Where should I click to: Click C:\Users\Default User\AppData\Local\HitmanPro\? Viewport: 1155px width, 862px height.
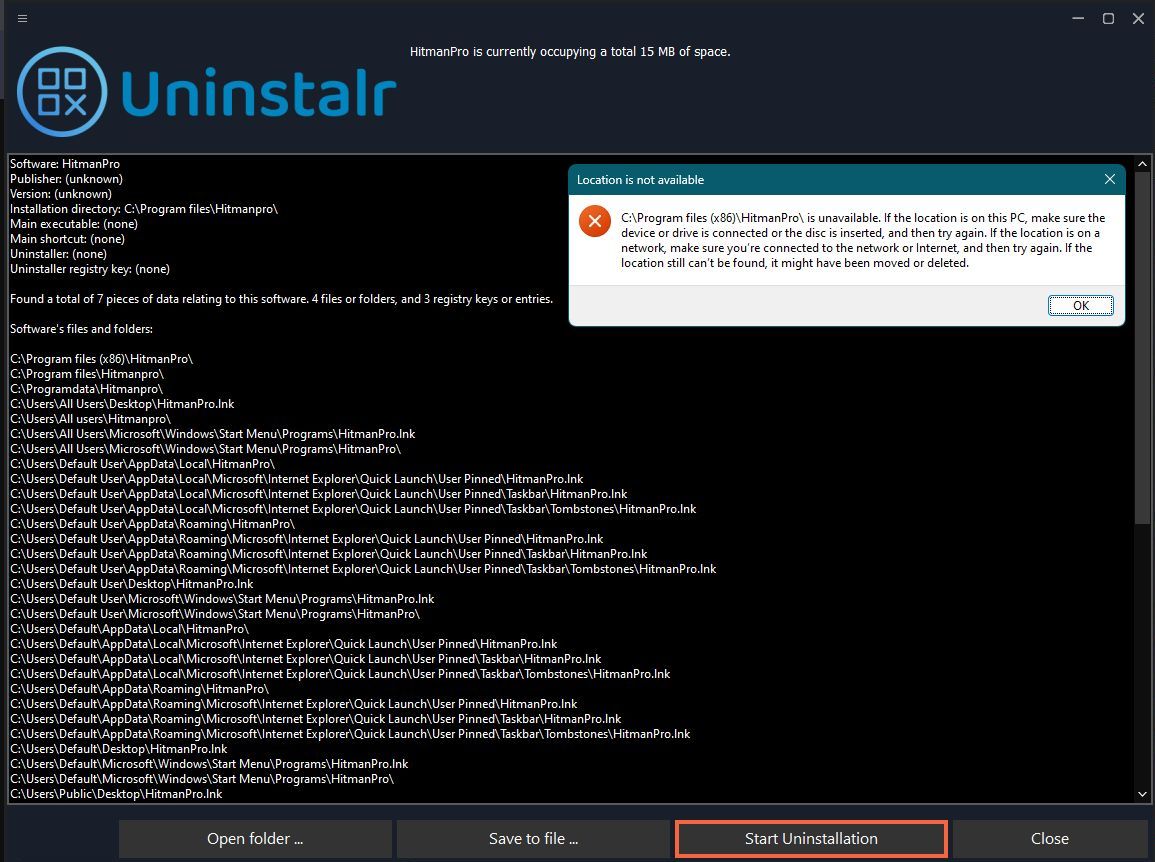coord(142,464)
